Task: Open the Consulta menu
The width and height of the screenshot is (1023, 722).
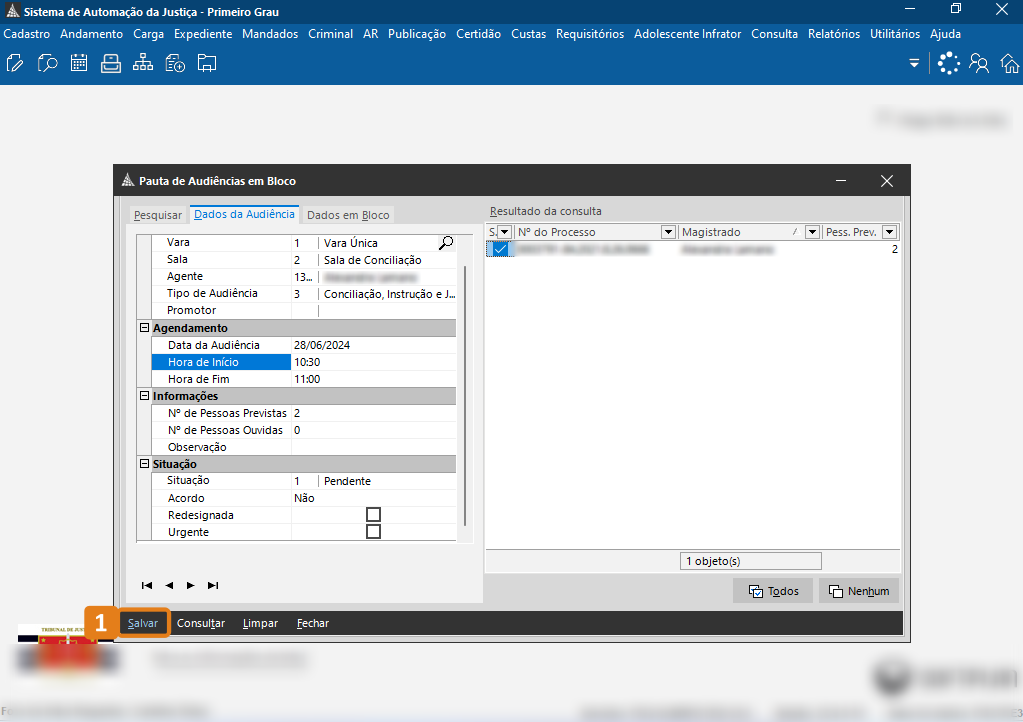Action: point(774,34)
